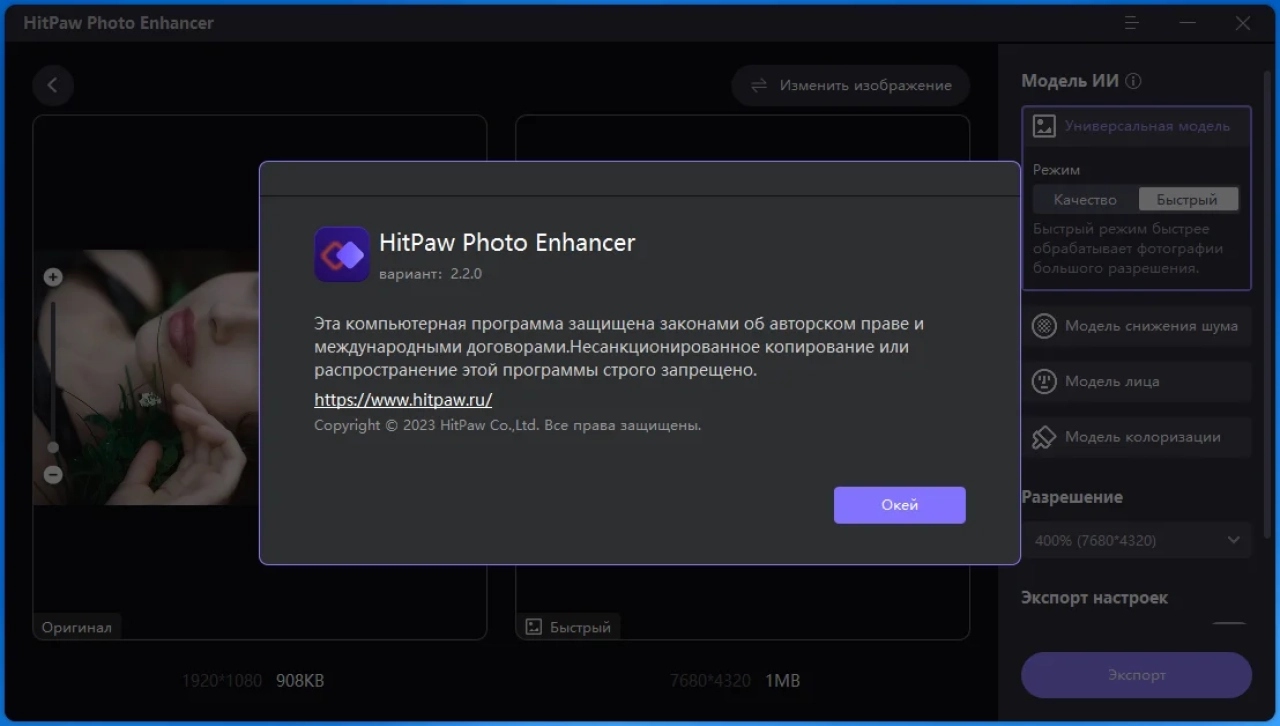Click the colorization model paint icon
This screenshot has height=726, width=1280.
[1044, 437]
